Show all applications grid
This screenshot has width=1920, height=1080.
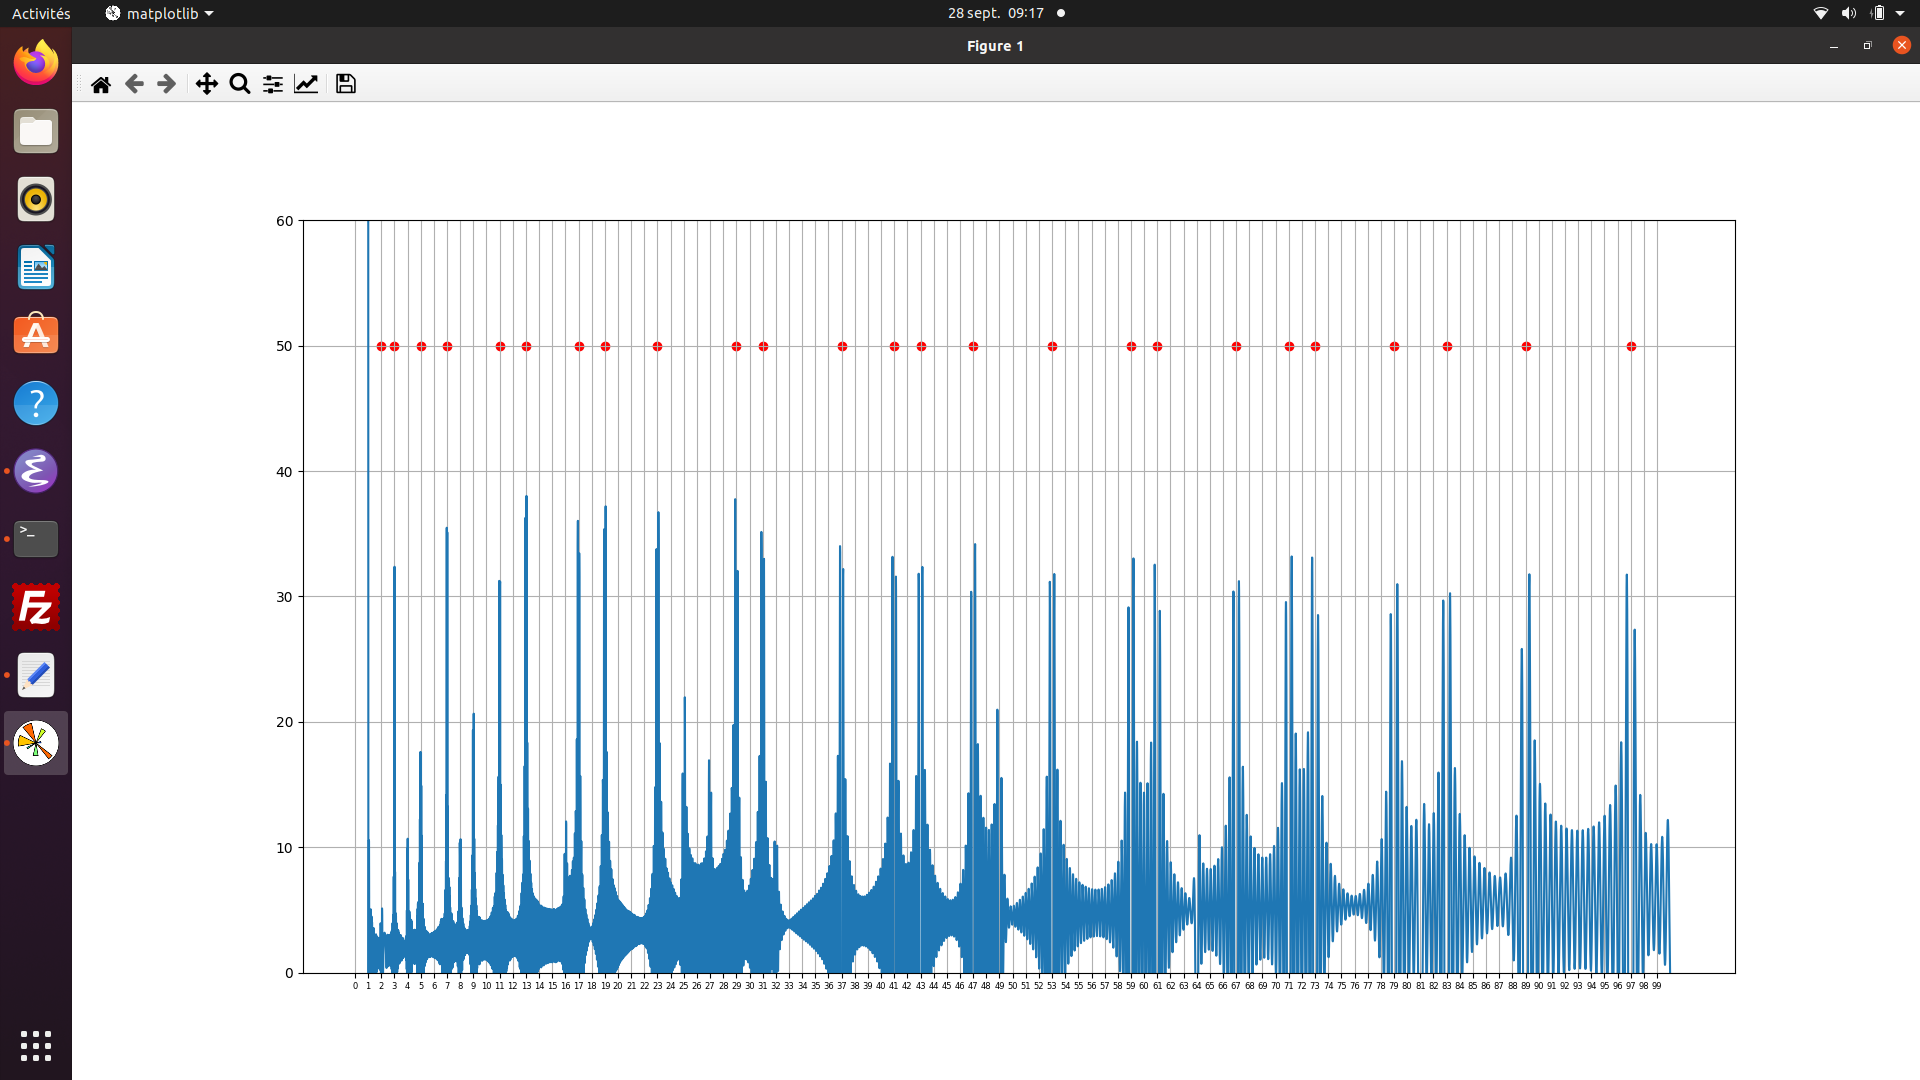click(x=36, y=1045)
